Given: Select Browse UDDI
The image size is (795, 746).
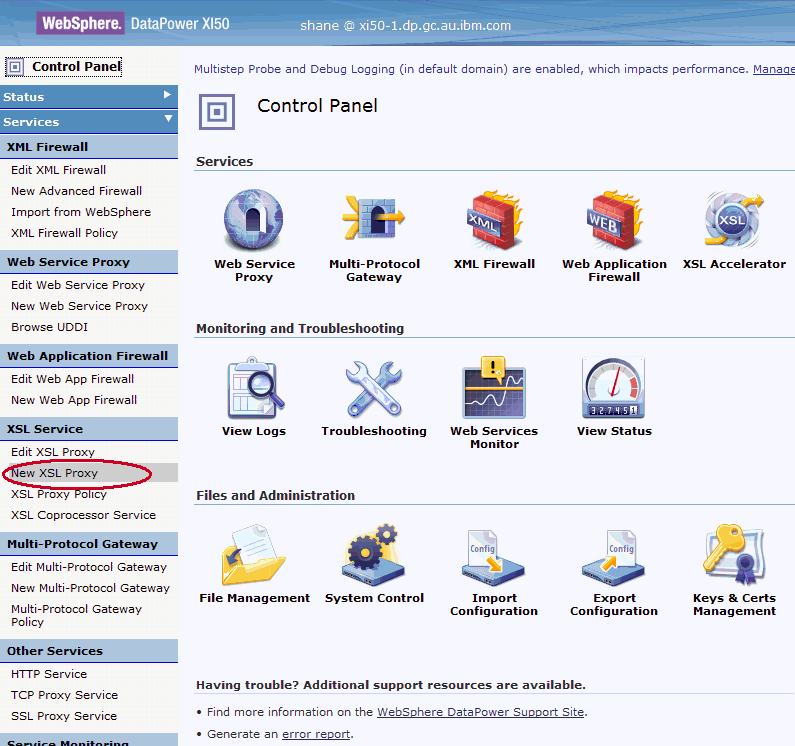Looking at the screenshot, I should tap(49, 327).
